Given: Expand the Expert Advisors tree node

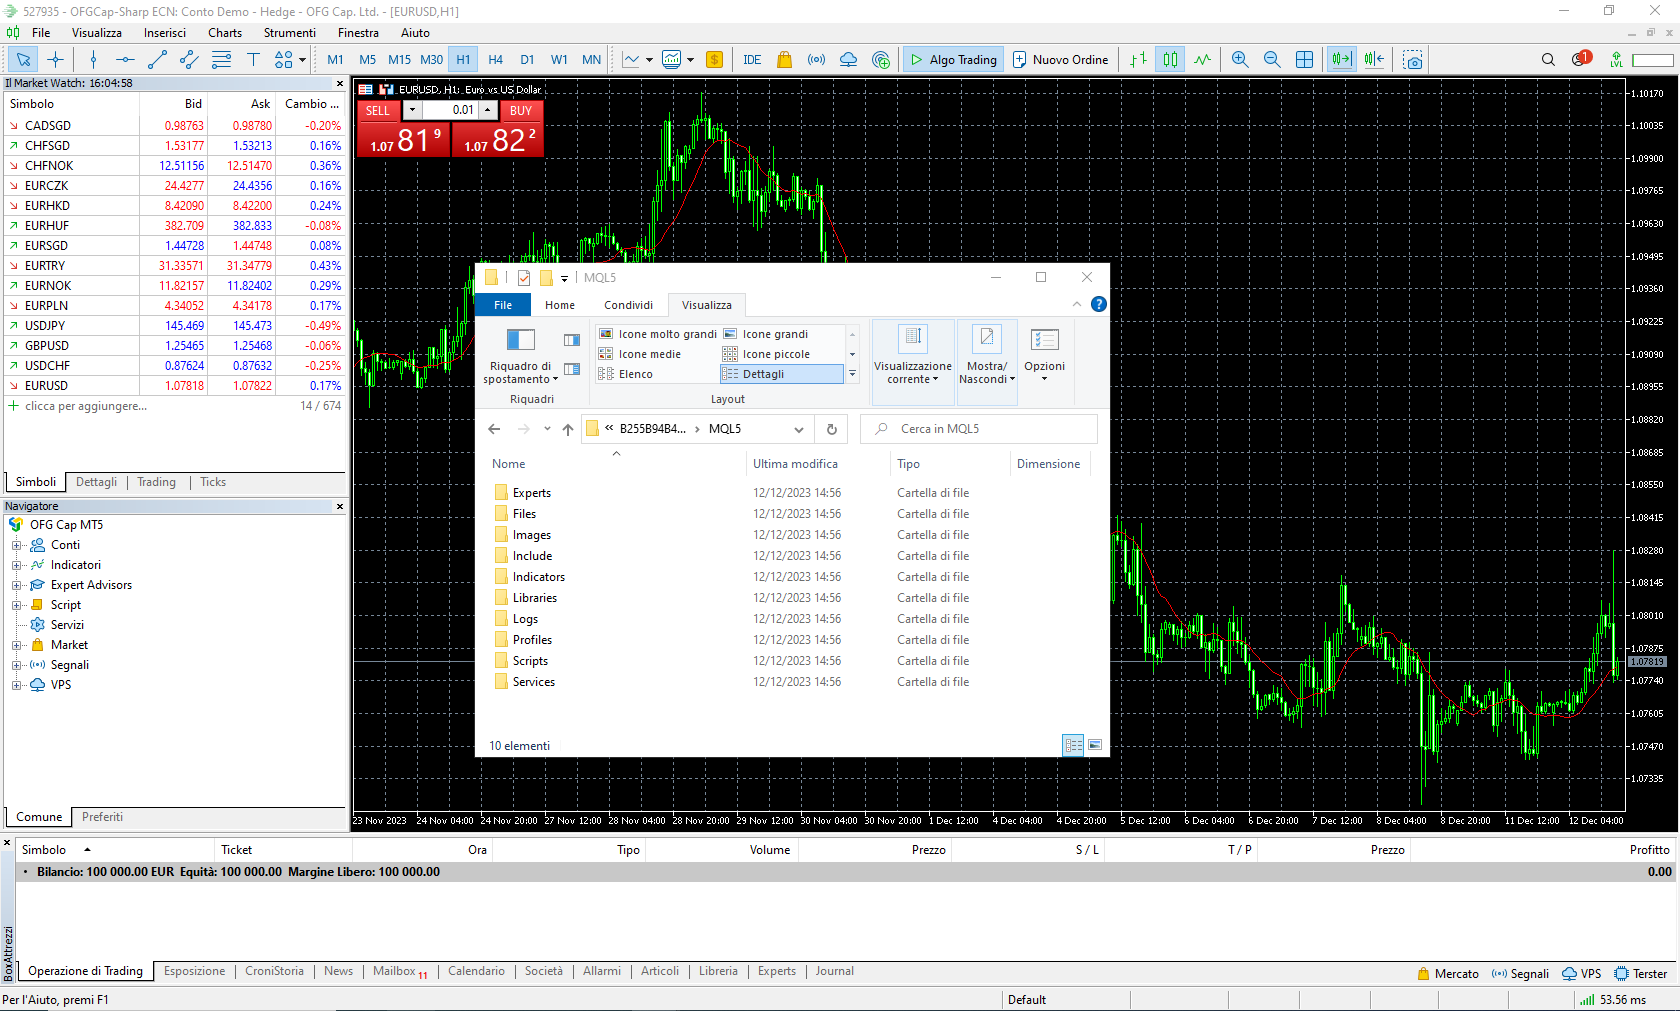Looking at the screenshot, I should coord(16,585).
